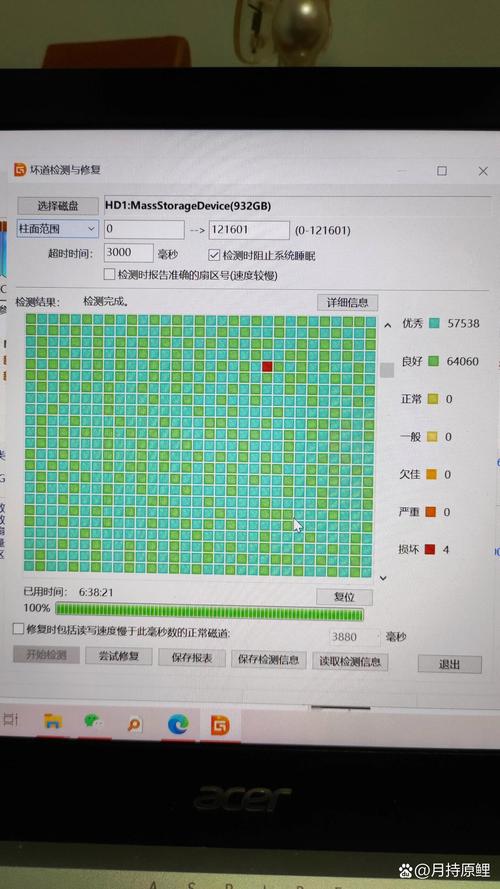
Task: Click the 64060 good count
Action: tap(463, 361)
